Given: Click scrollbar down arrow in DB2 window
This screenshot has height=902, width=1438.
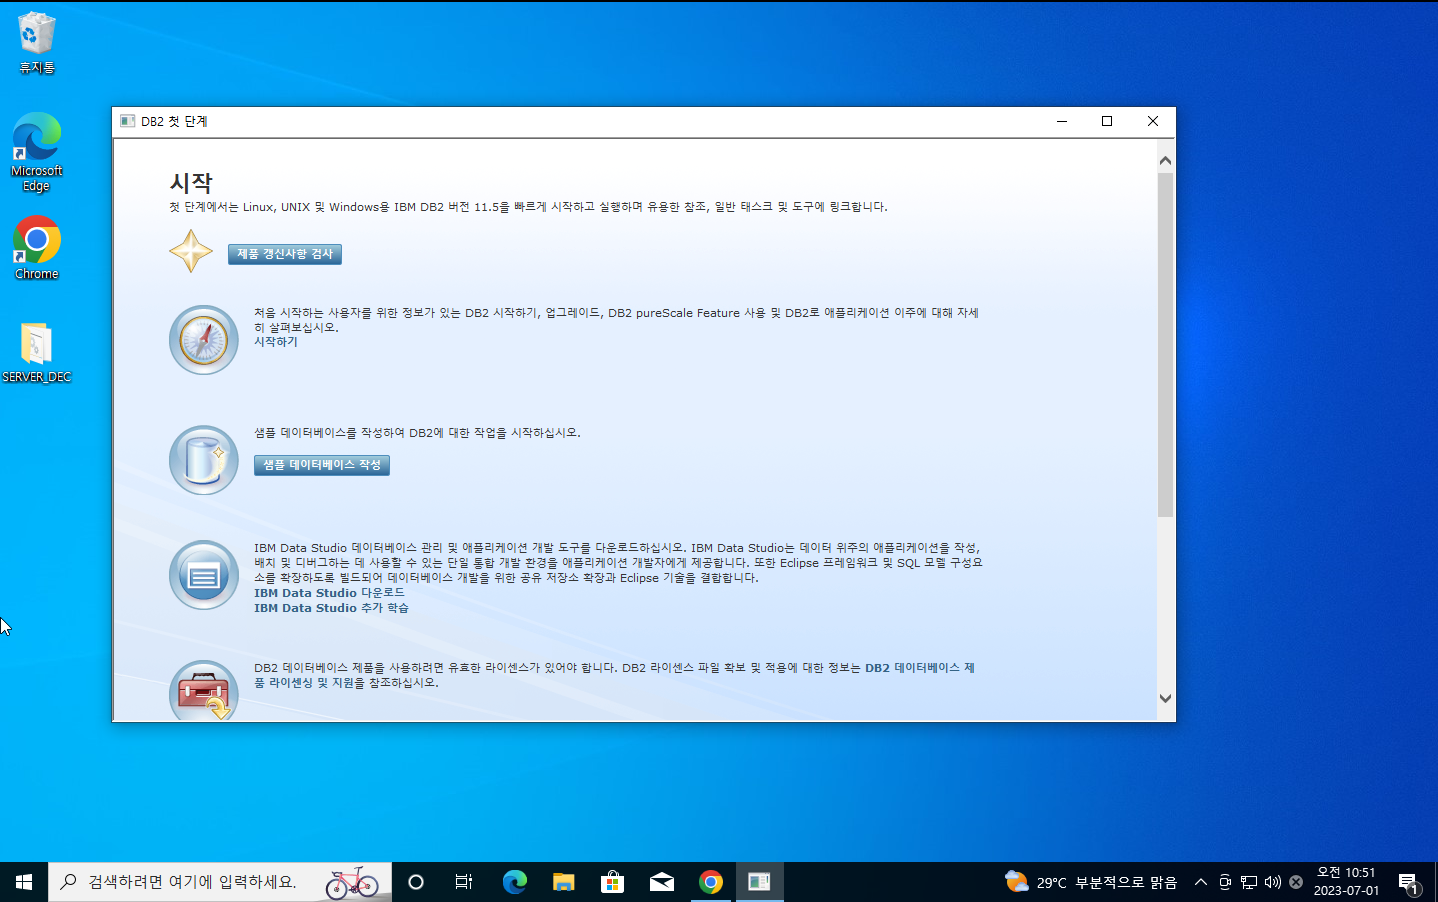Looking at the screenshot, I should 1165,698.
